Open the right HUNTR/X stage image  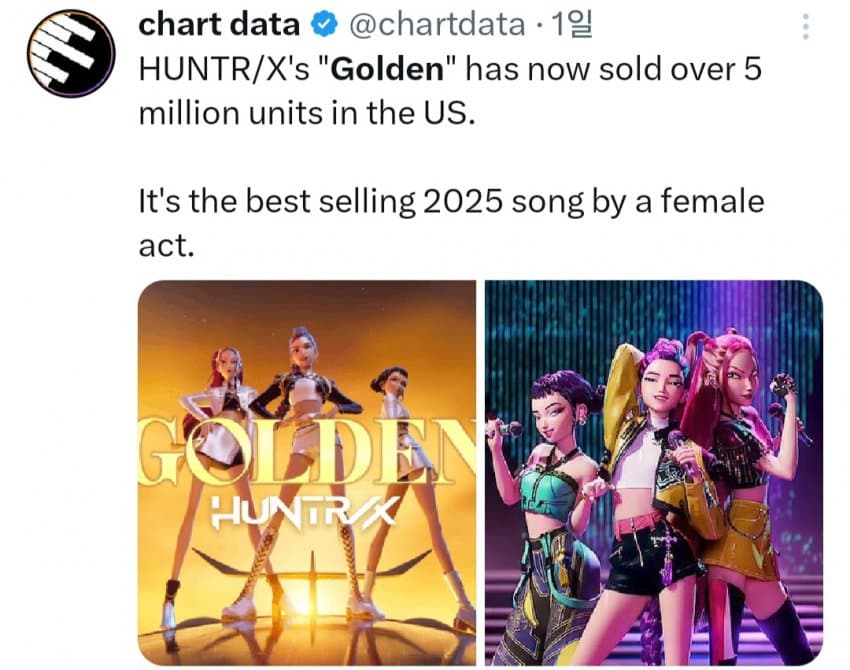coord(653,472)
